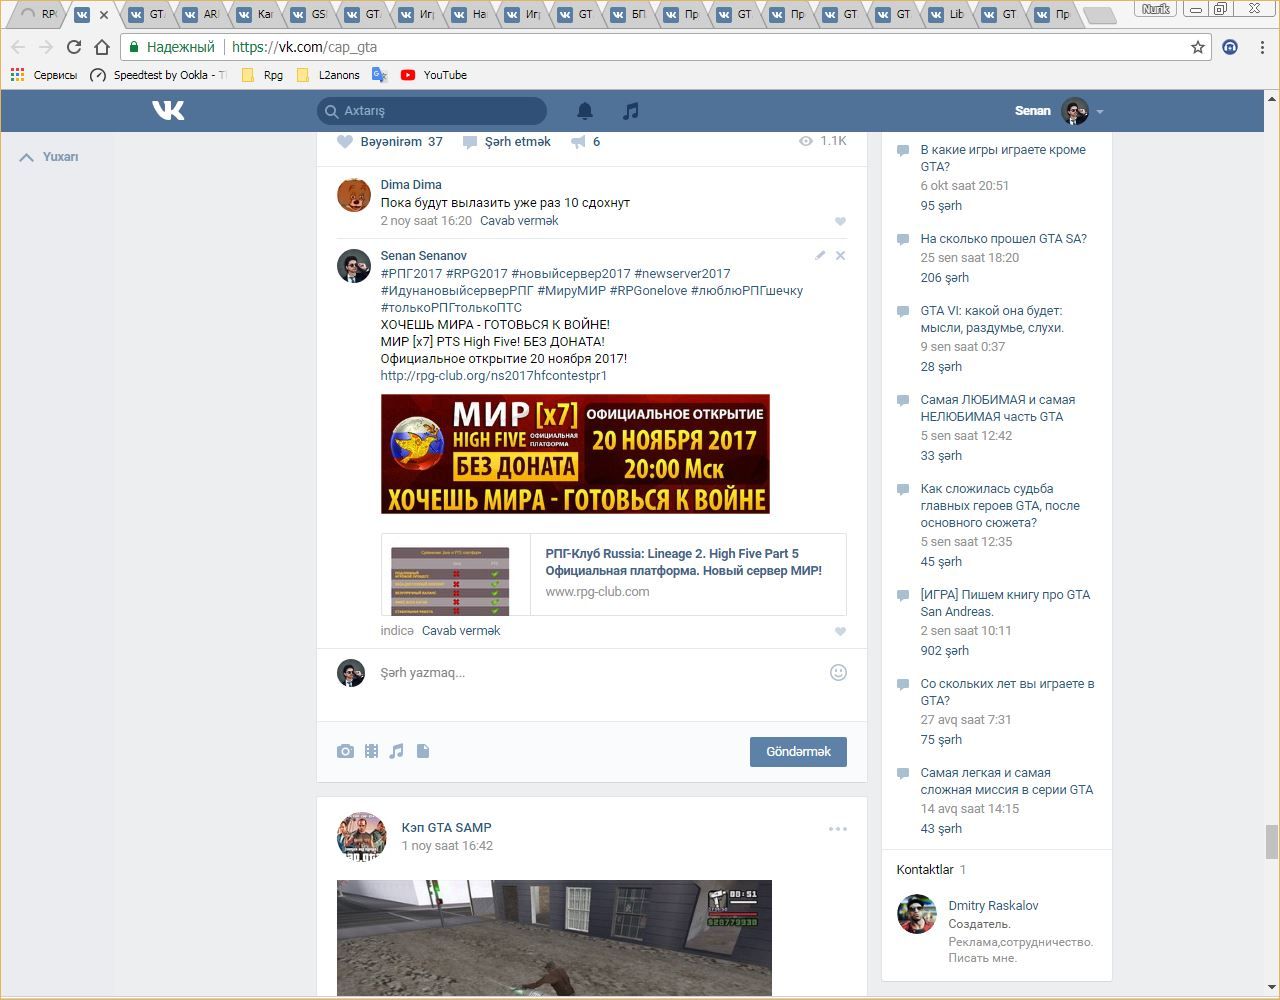The image size is (1280, 1000).
Task: Click in the Şərh yazmaq comment field
Action: [600, 673]
